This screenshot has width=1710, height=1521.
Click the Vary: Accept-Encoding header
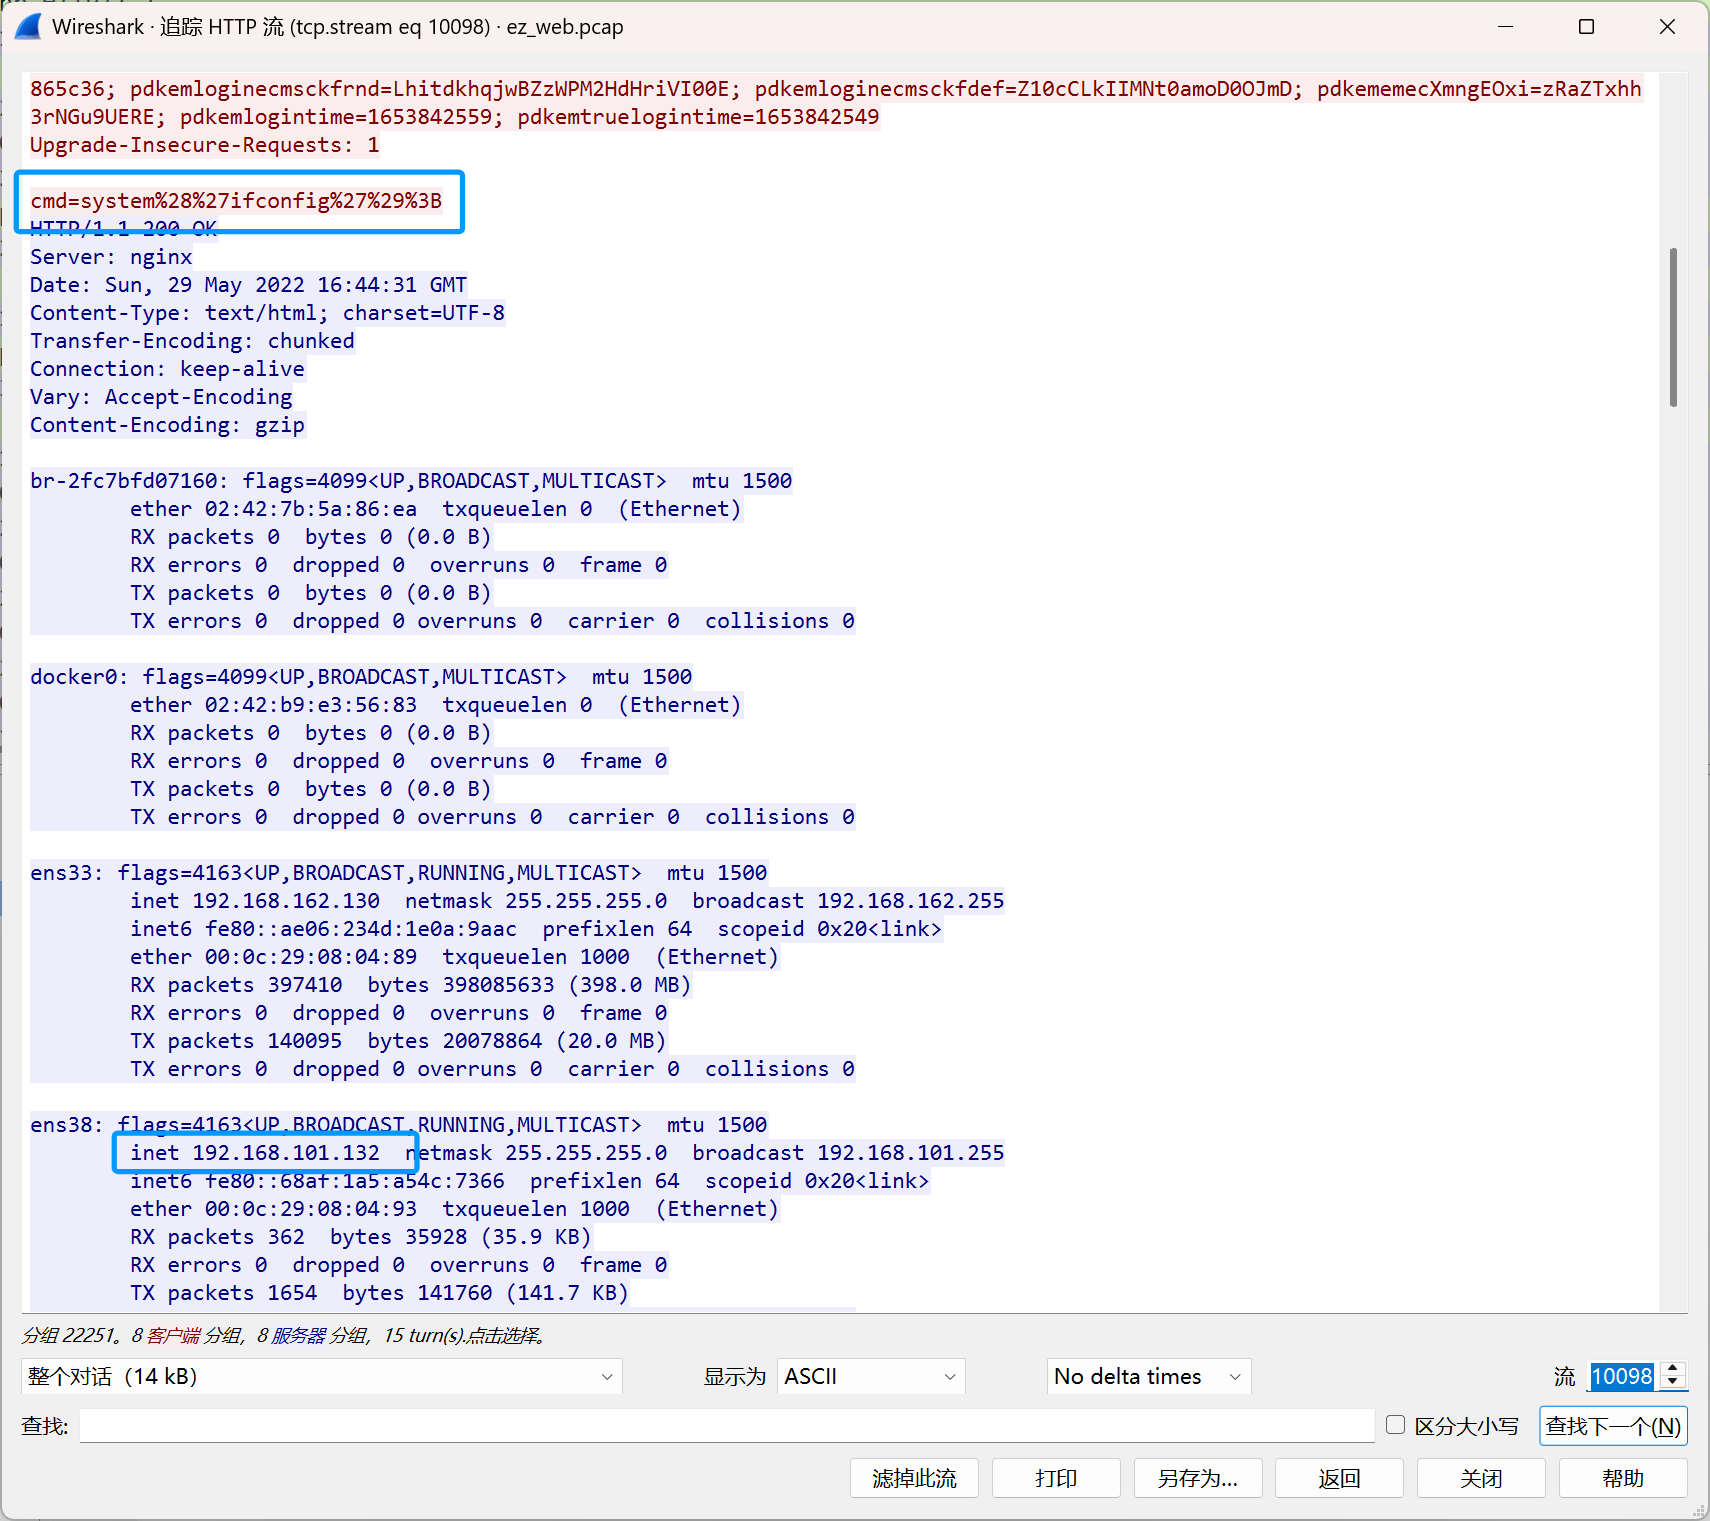[161, 397]
